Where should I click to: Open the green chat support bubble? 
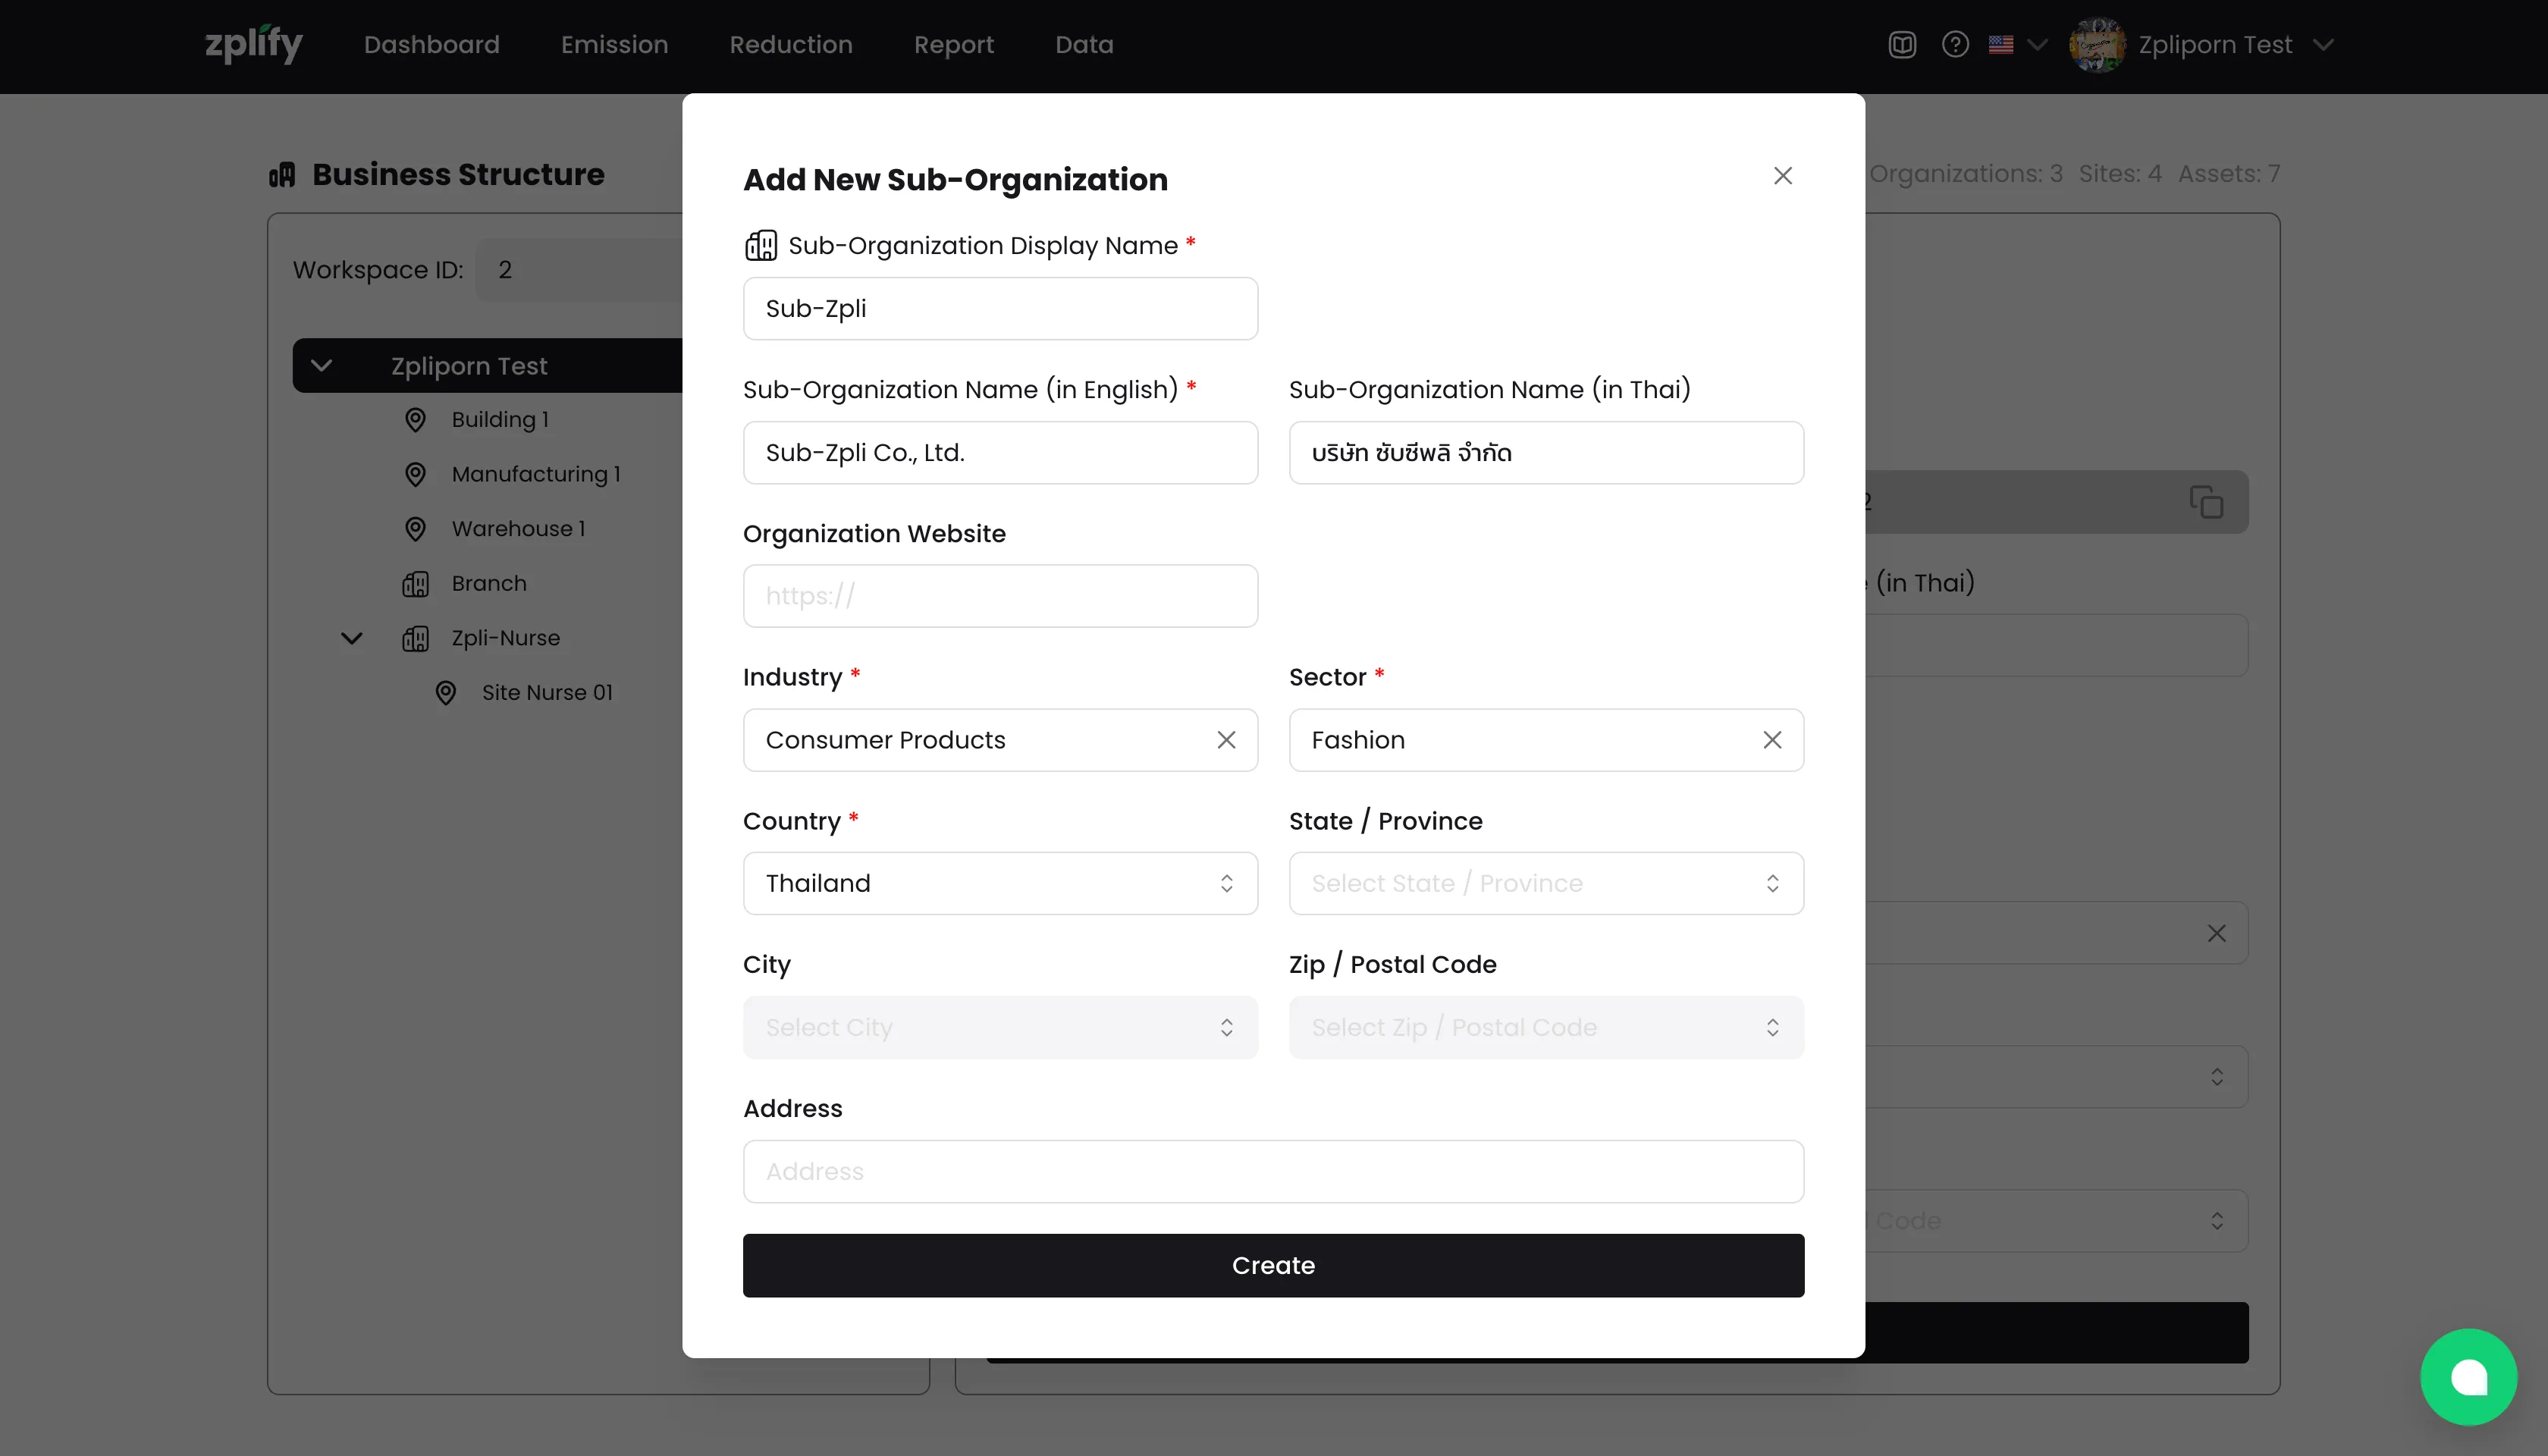[2468, 1377]
